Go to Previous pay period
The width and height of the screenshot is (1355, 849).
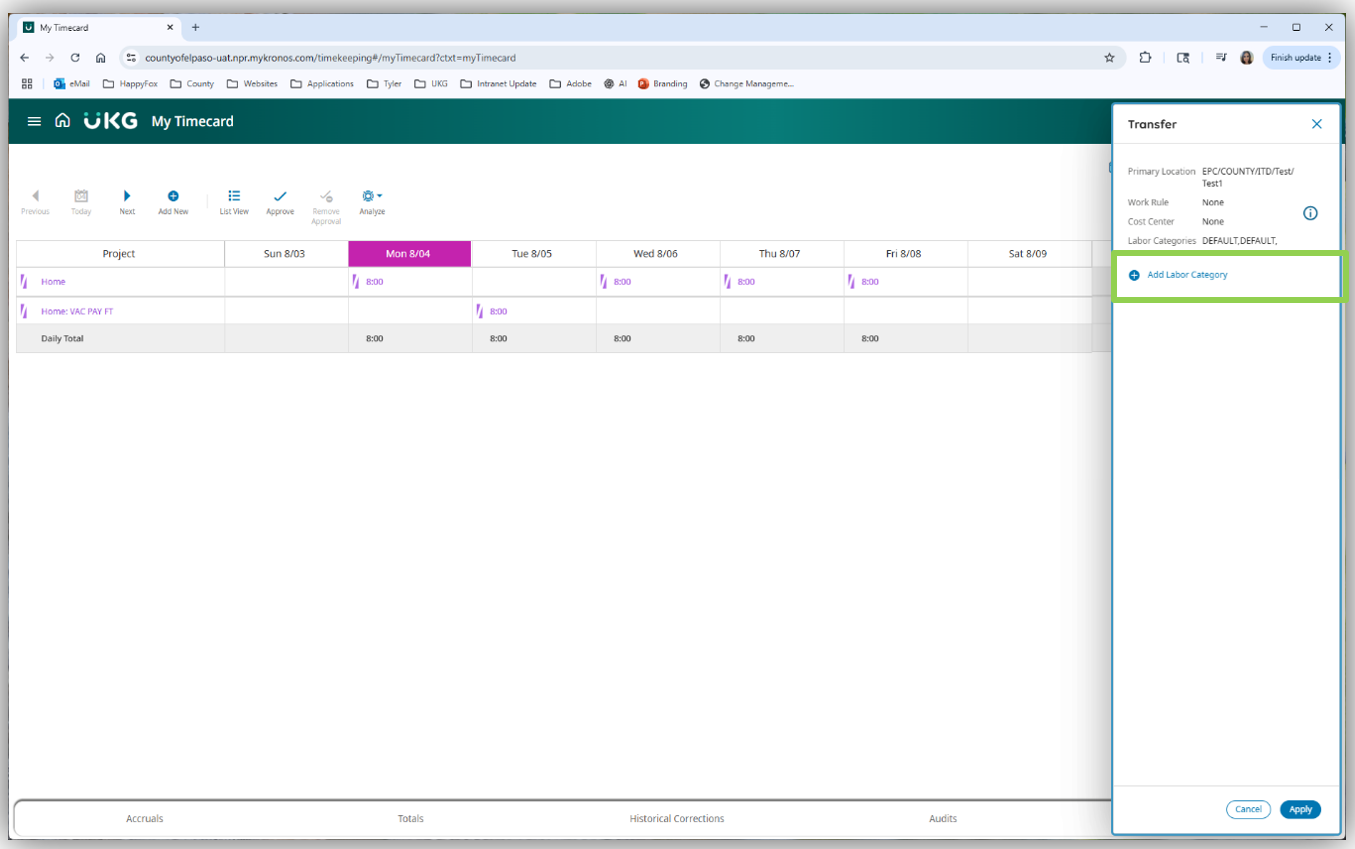[x=35, y=202]
